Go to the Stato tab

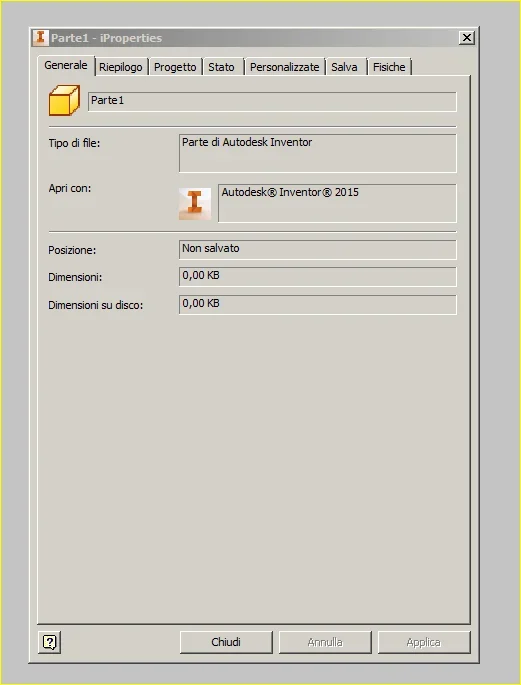tap(221, 67)
